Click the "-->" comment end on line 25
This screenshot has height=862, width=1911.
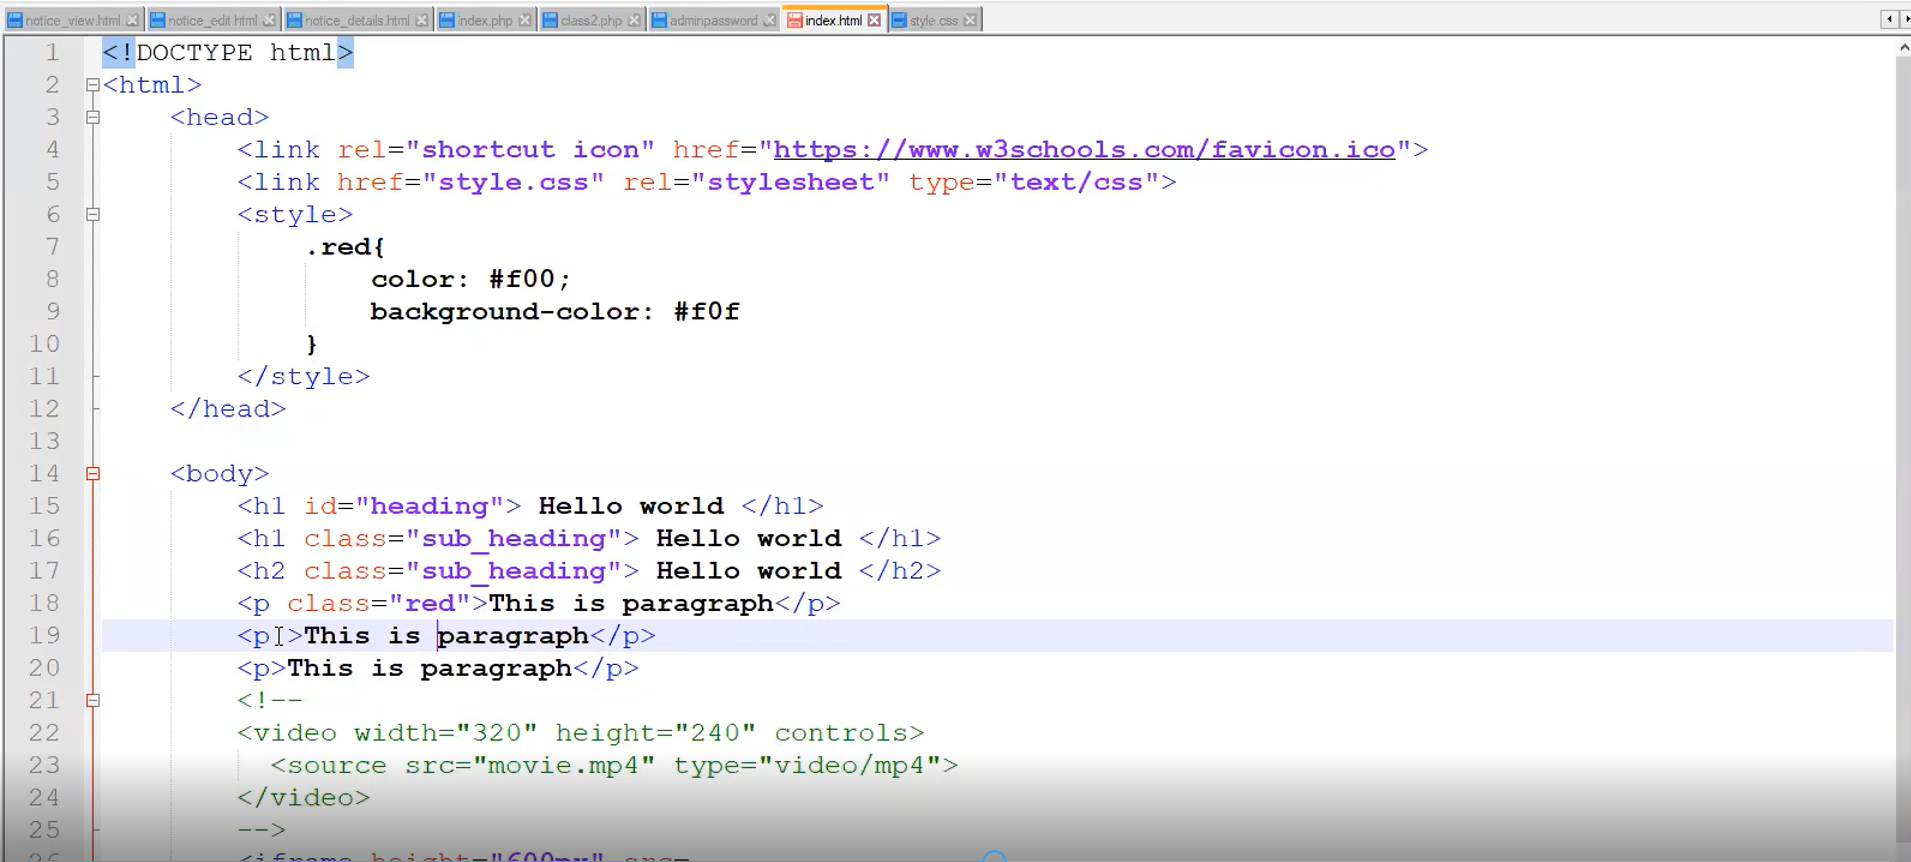click(x=262, y=830)
